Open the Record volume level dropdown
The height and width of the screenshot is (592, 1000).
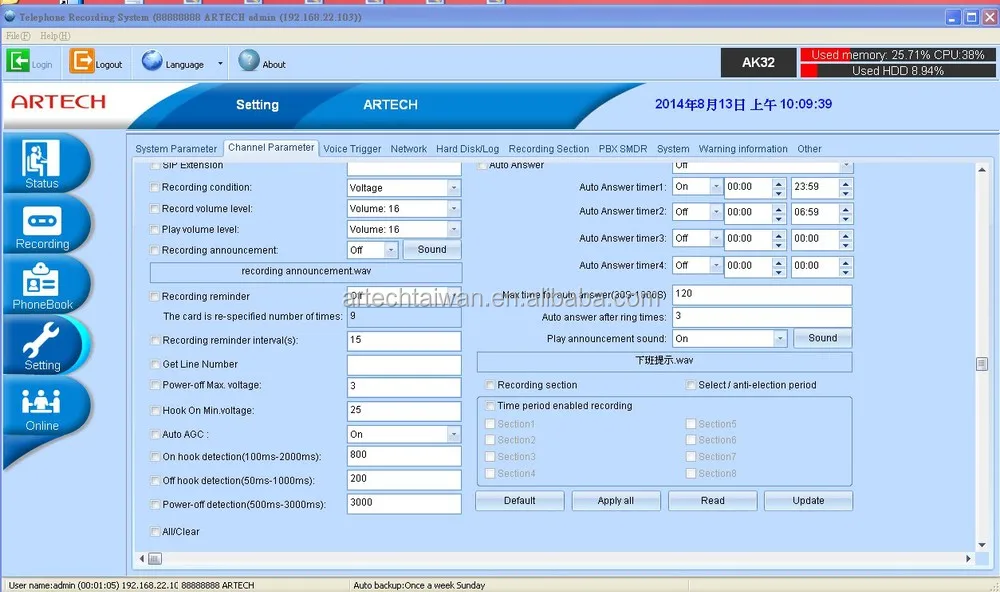[x=404, y=209]
